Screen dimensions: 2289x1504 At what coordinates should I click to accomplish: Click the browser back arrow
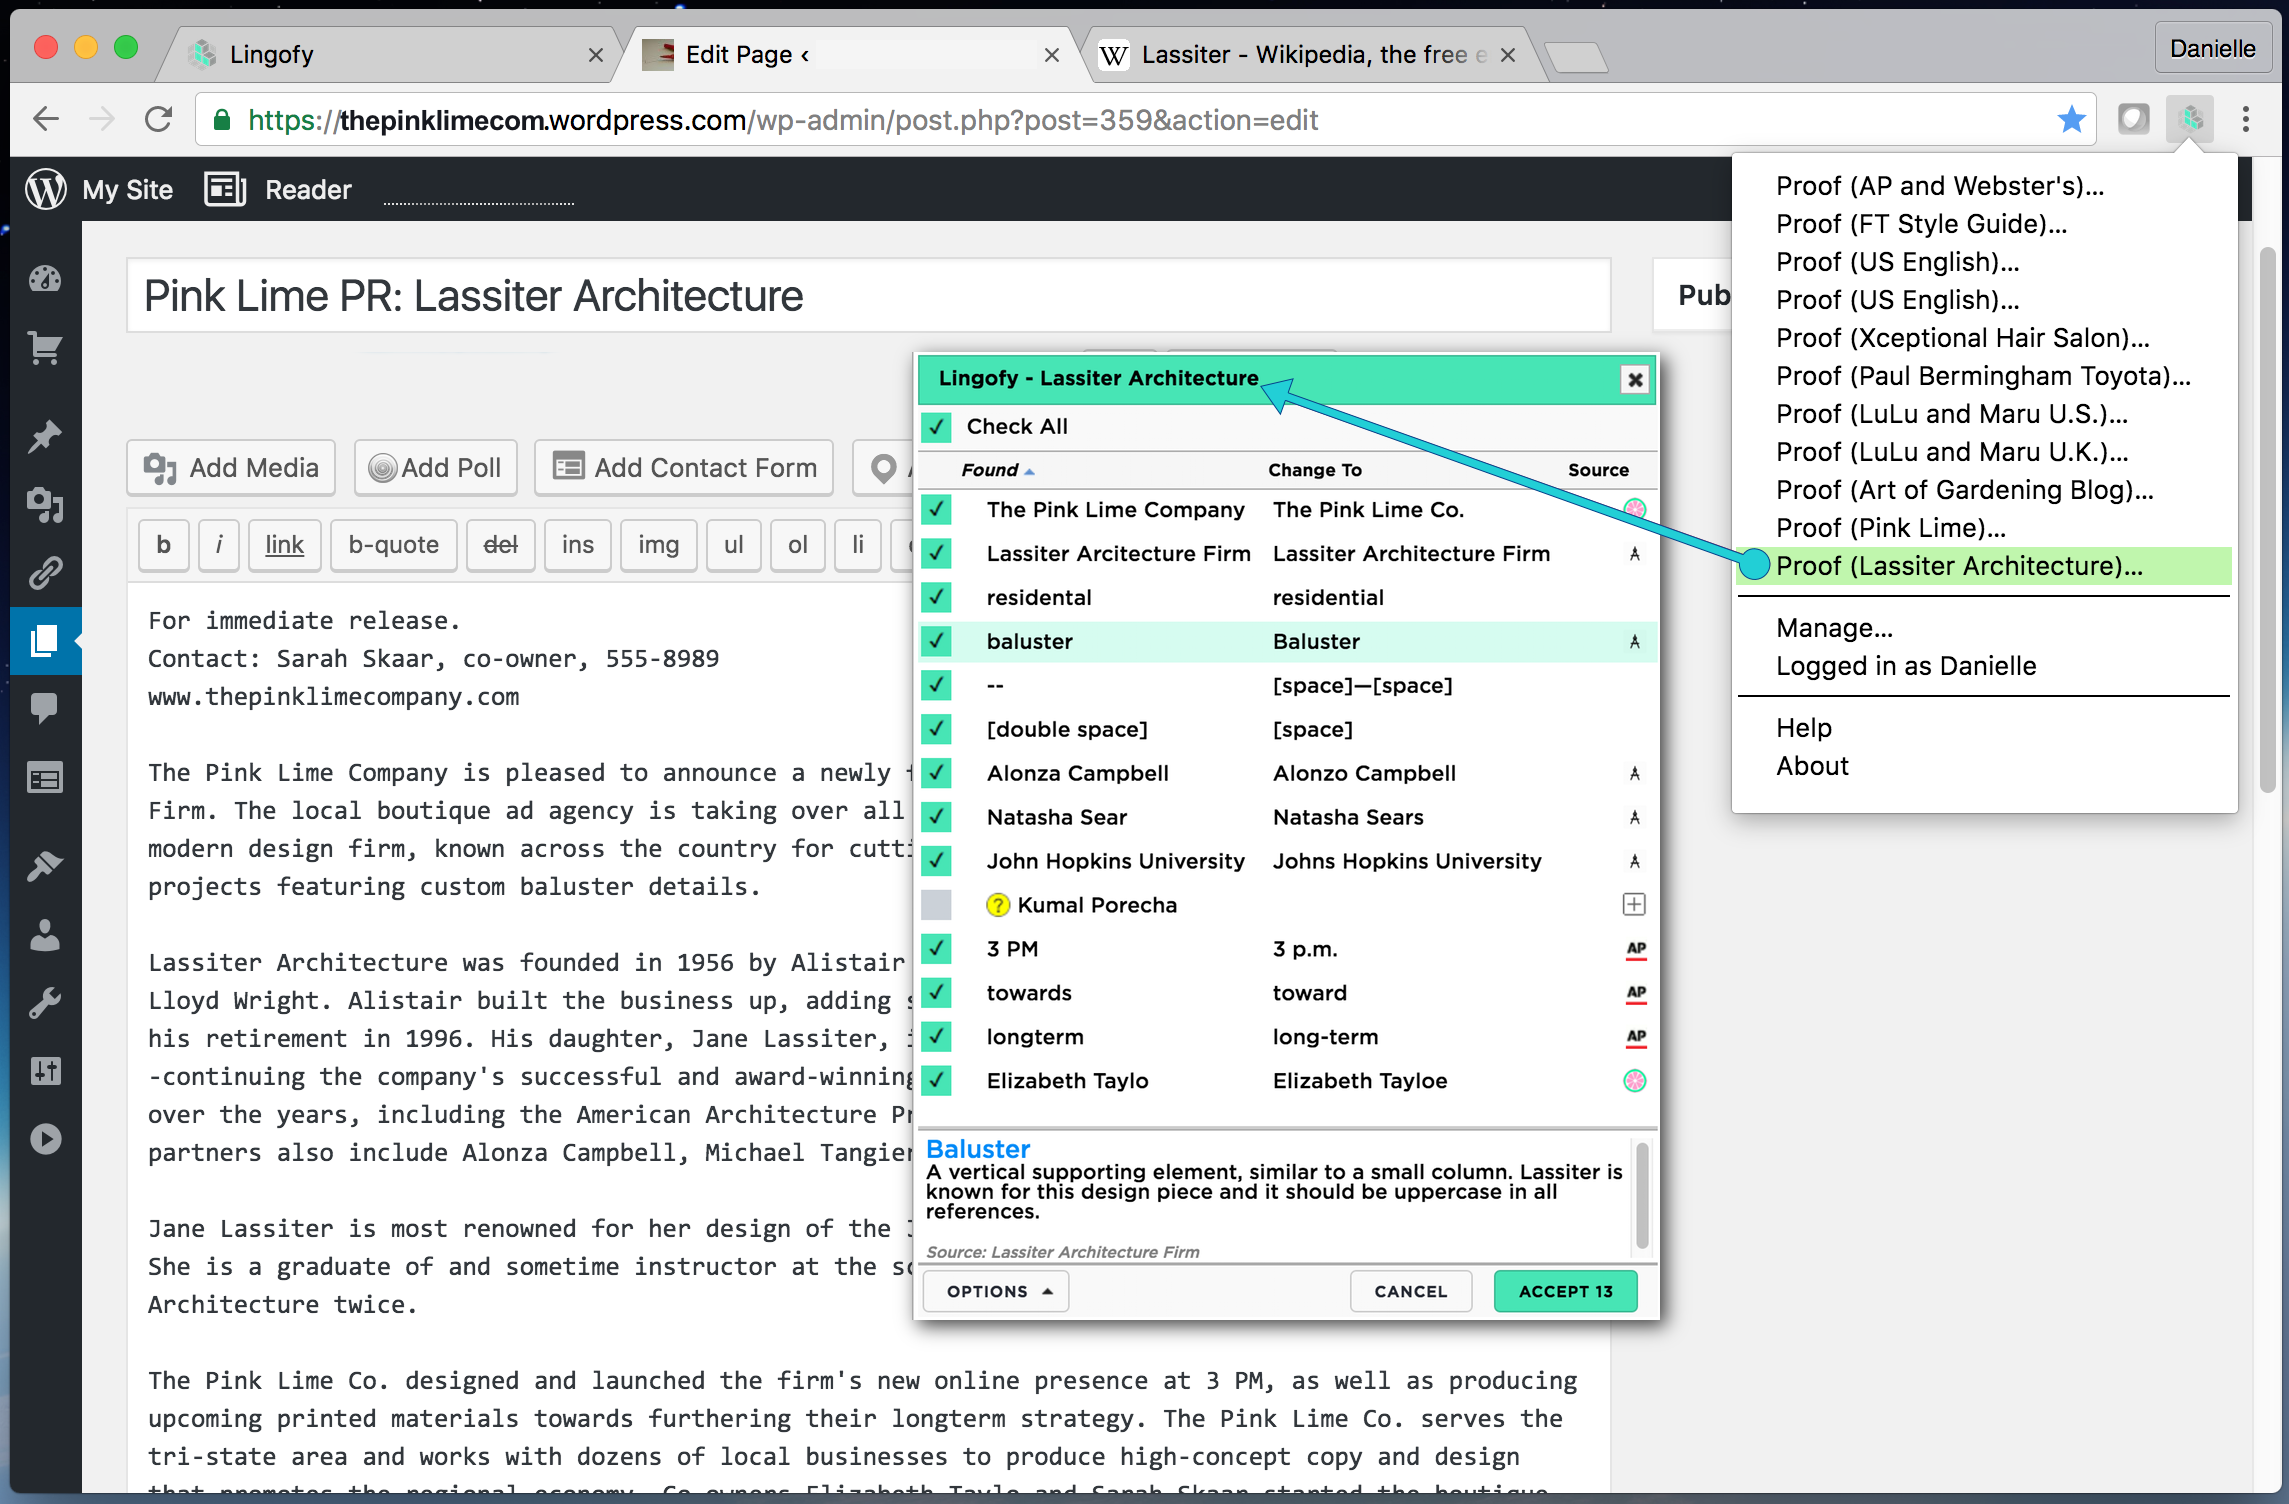point(46,120)
